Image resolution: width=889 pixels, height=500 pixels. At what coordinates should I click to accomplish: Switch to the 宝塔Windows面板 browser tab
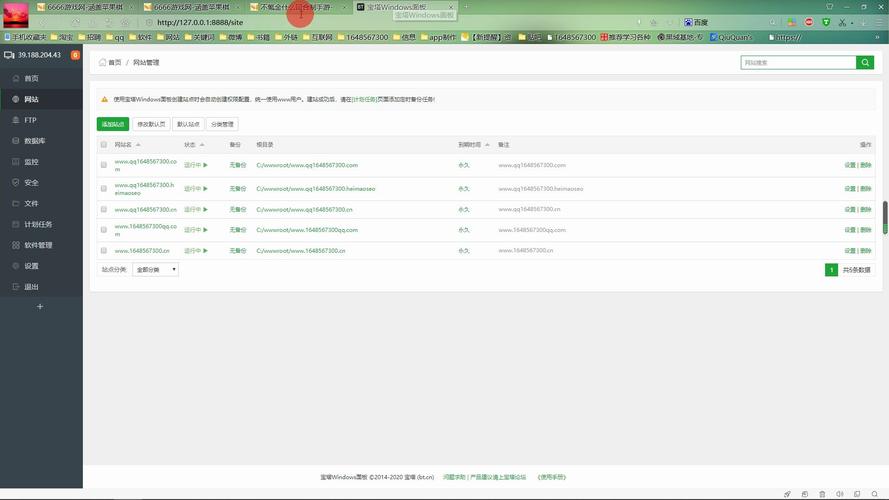point(404,7)
